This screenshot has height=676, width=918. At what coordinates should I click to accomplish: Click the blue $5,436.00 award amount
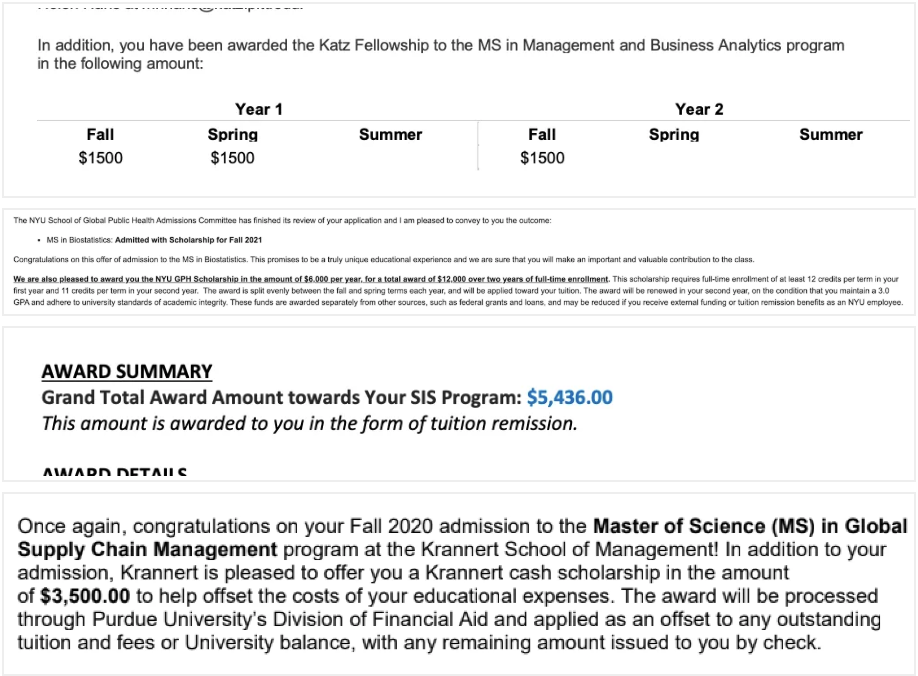tap(569, 397)
